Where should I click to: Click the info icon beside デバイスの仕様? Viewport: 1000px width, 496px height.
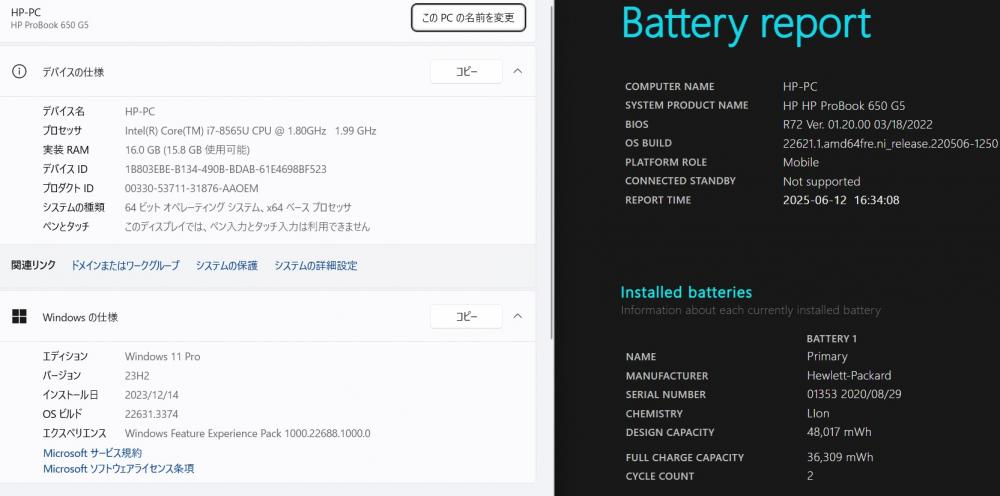[19, 71]
